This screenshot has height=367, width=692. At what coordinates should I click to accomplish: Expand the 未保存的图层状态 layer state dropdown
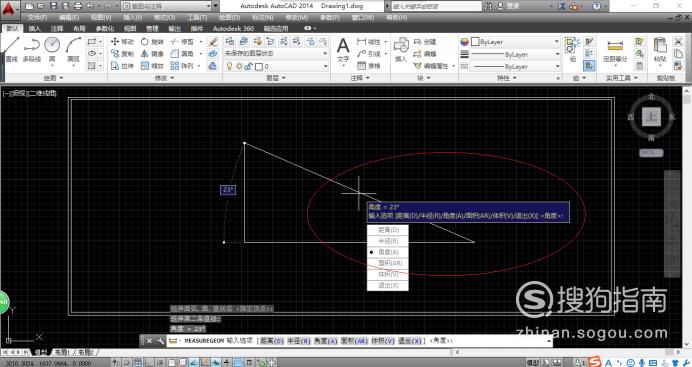(x=276, y=53)
